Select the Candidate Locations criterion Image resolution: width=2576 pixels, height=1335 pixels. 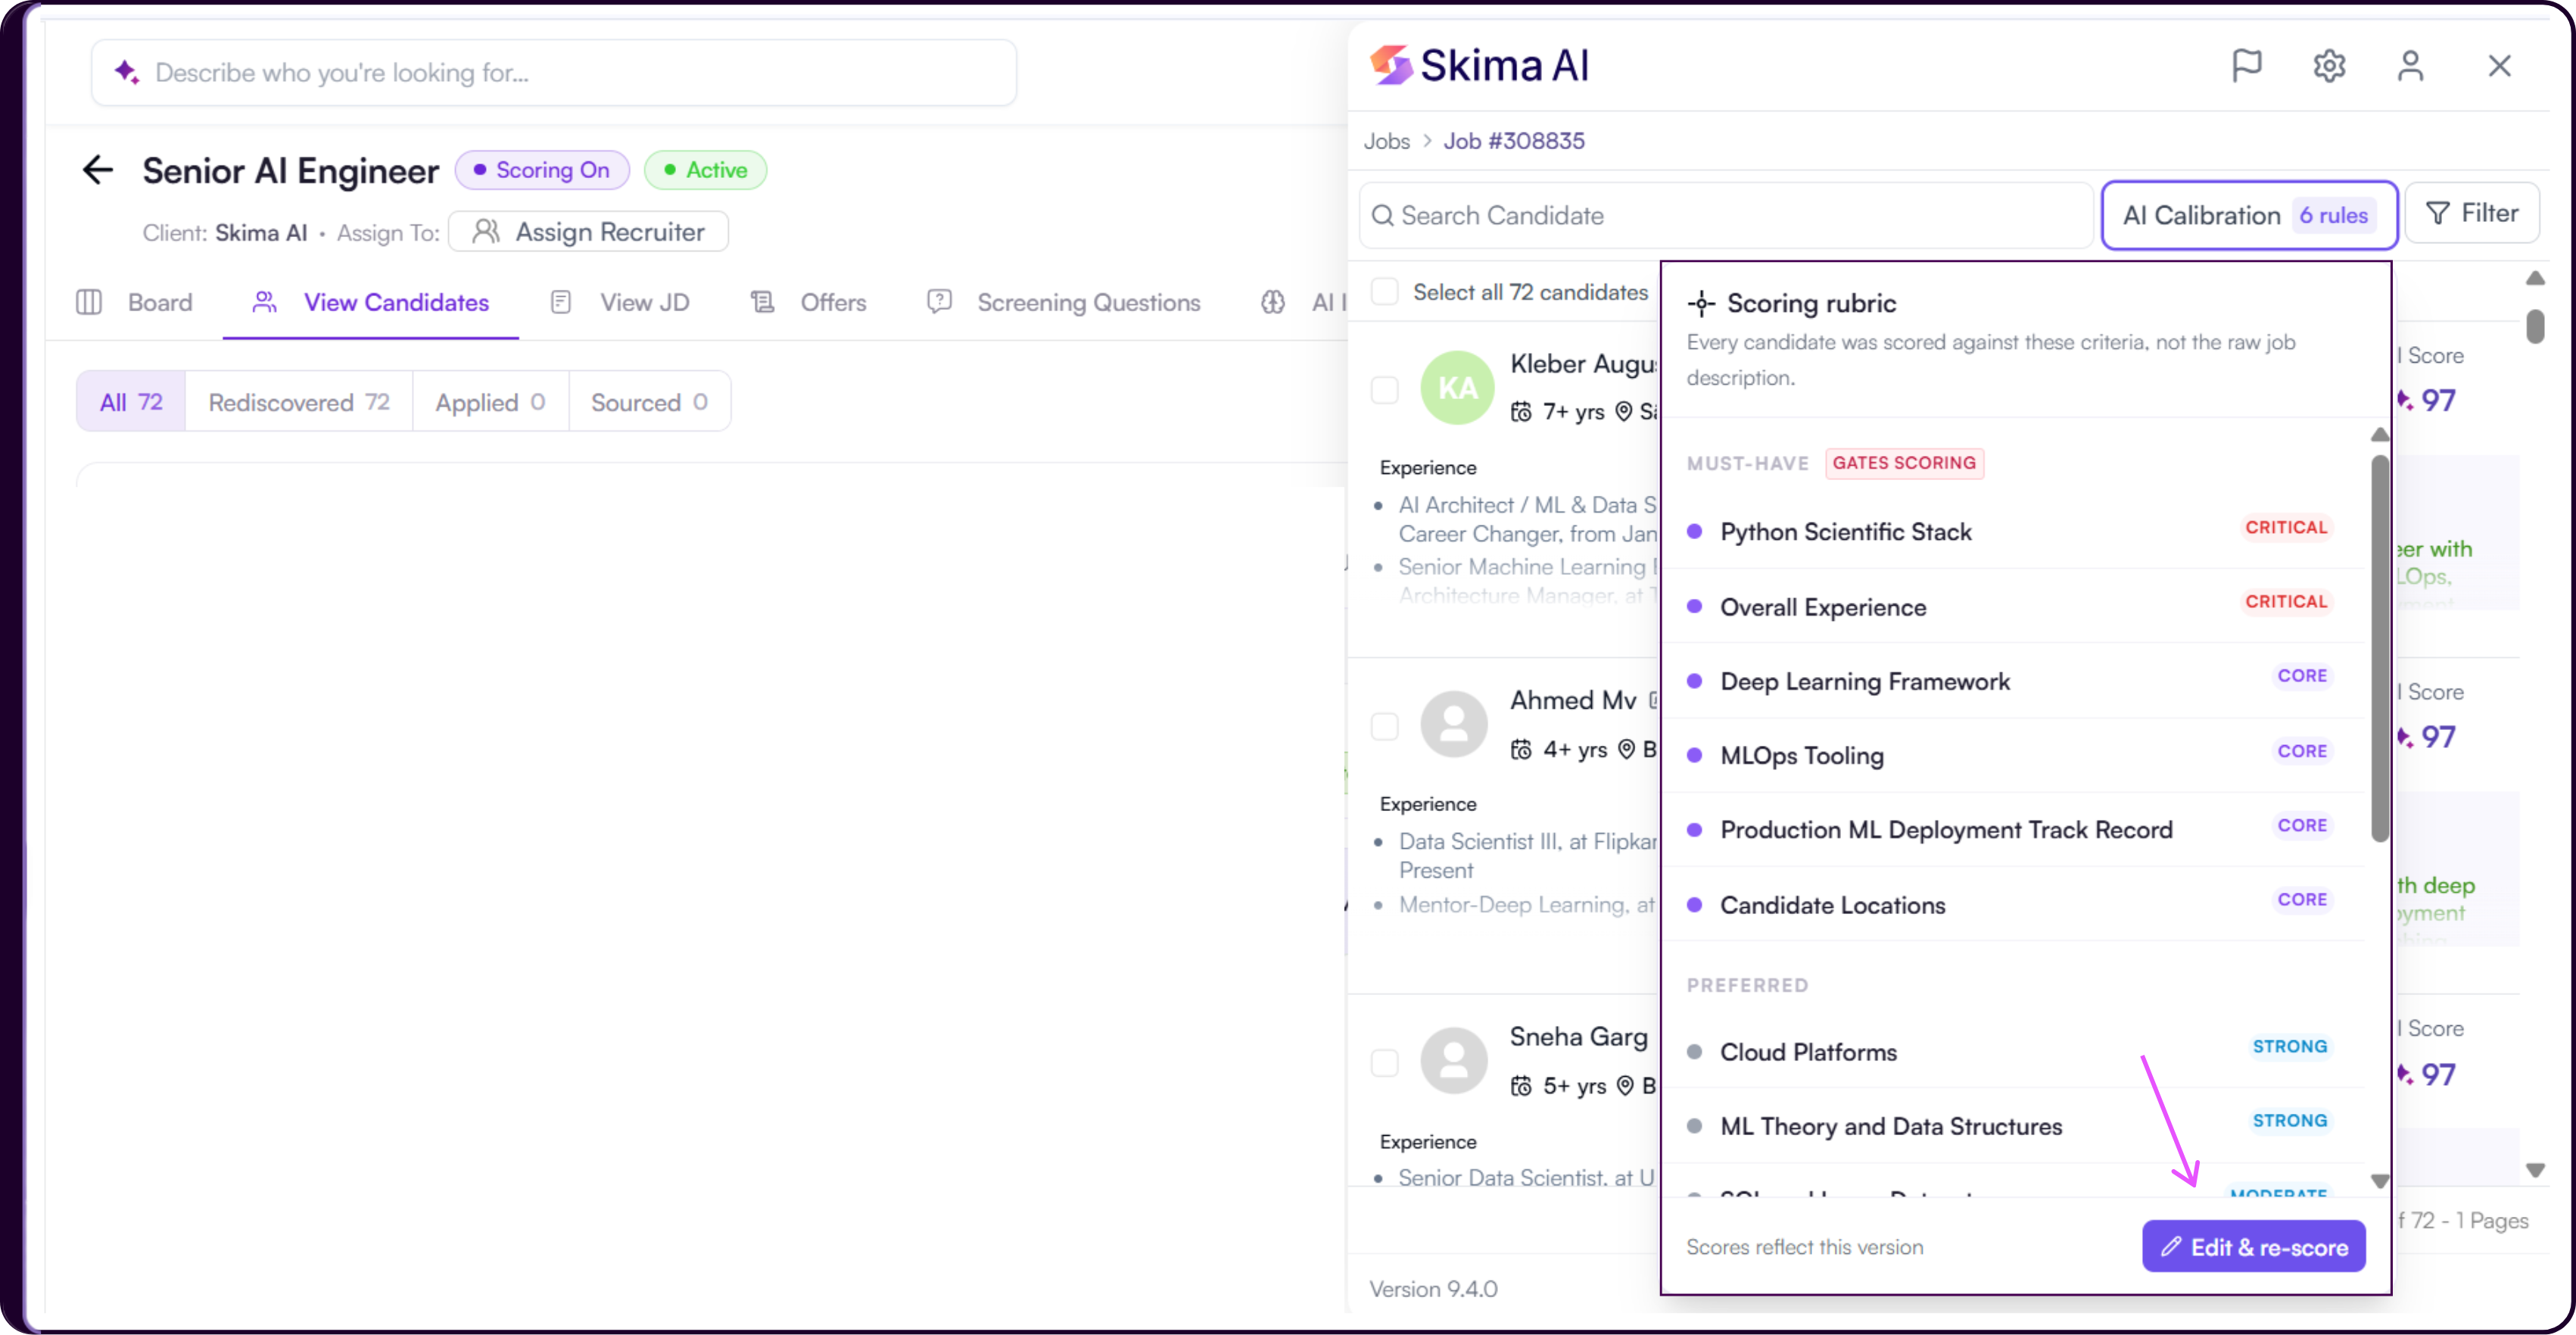[2012, 904]
